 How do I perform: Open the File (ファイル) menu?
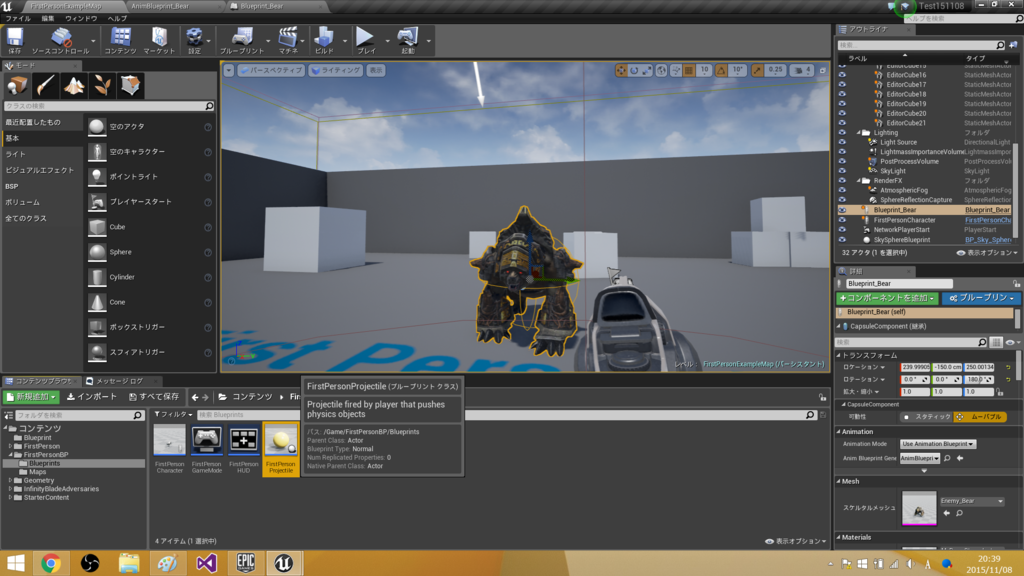click(x=18, y=18)
